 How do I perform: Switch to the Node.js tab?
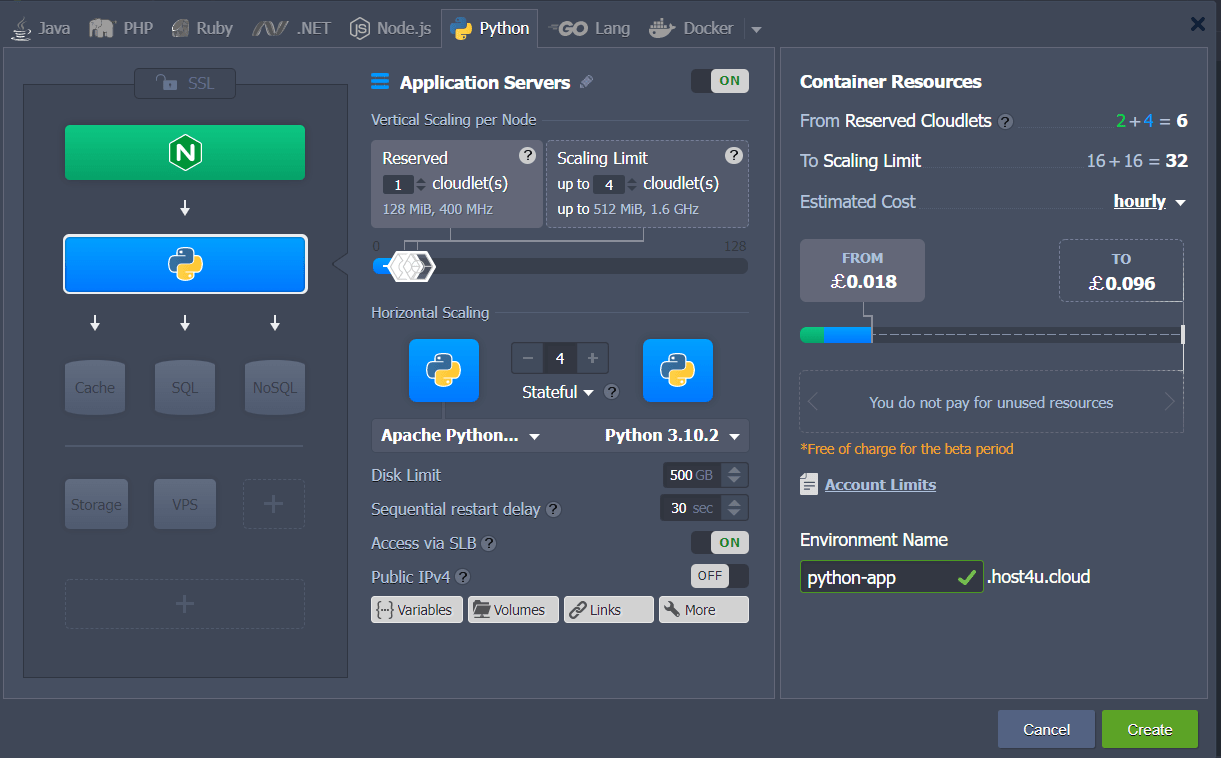[x=390, y=28]
